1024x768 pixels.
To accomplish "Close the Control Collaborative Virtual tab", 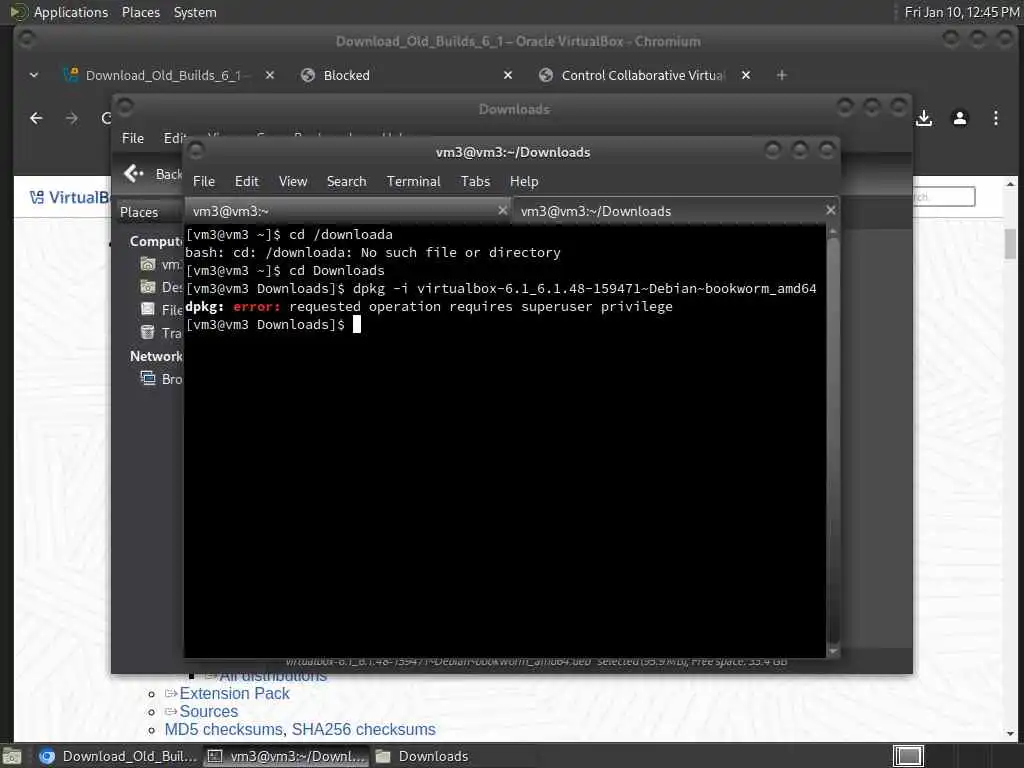I will (746, 75).
